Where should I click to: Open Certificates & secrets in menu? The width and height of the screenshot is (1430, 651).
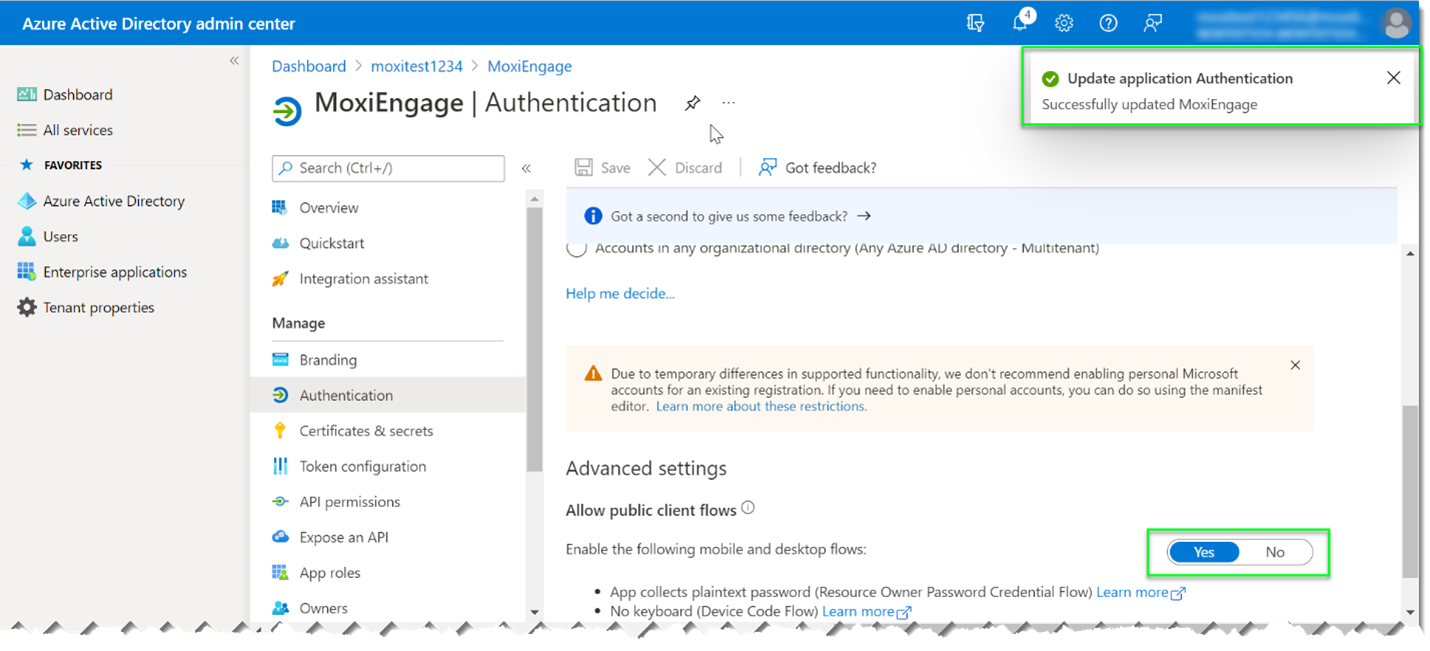click(x=366, y=431)
